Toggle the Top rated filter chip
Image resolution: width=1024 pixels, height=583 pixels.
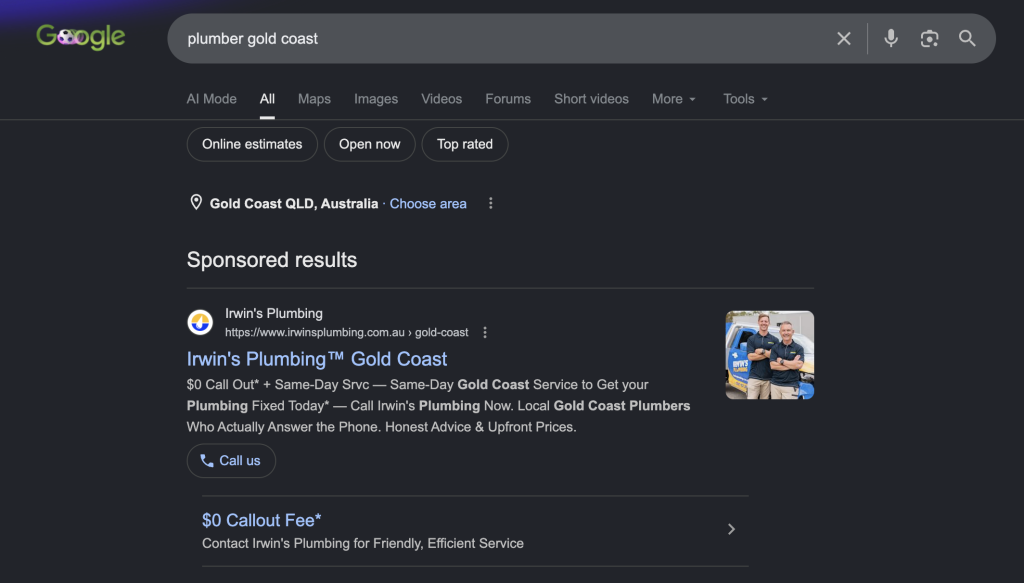click(465, 144)
